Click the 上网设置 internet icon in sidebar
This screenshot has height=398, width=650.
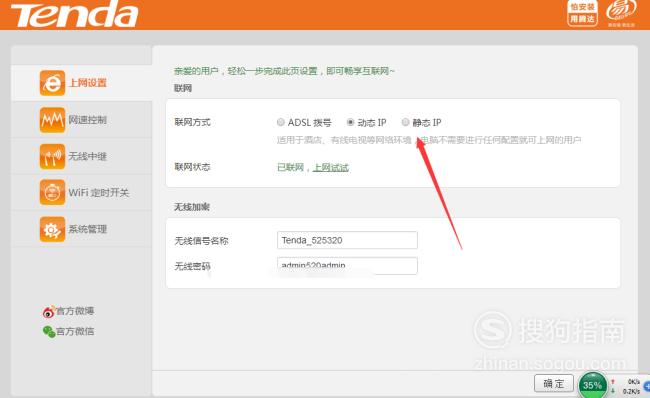click(x=52, y=83)
